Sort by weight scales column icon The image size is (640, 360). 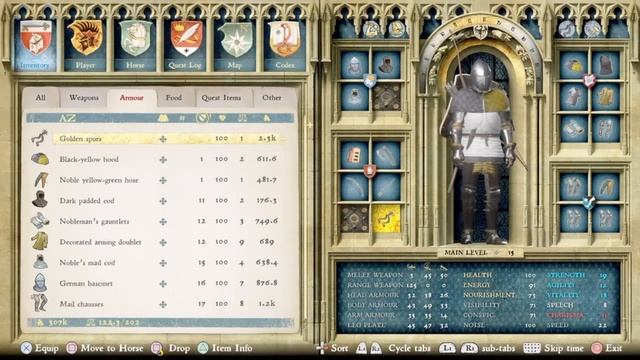[x=242, y=118]
